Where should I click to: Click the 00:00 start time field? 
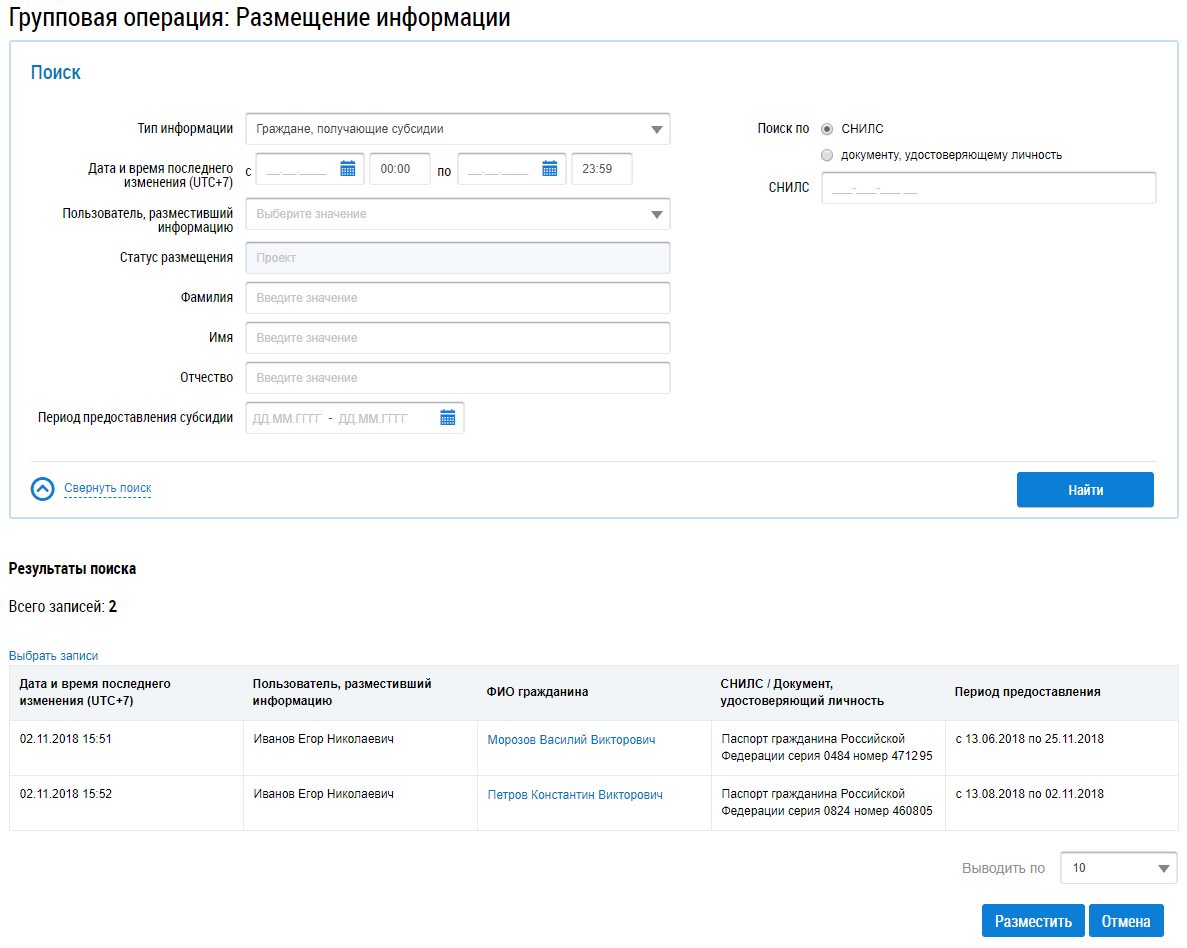[399, 169]
